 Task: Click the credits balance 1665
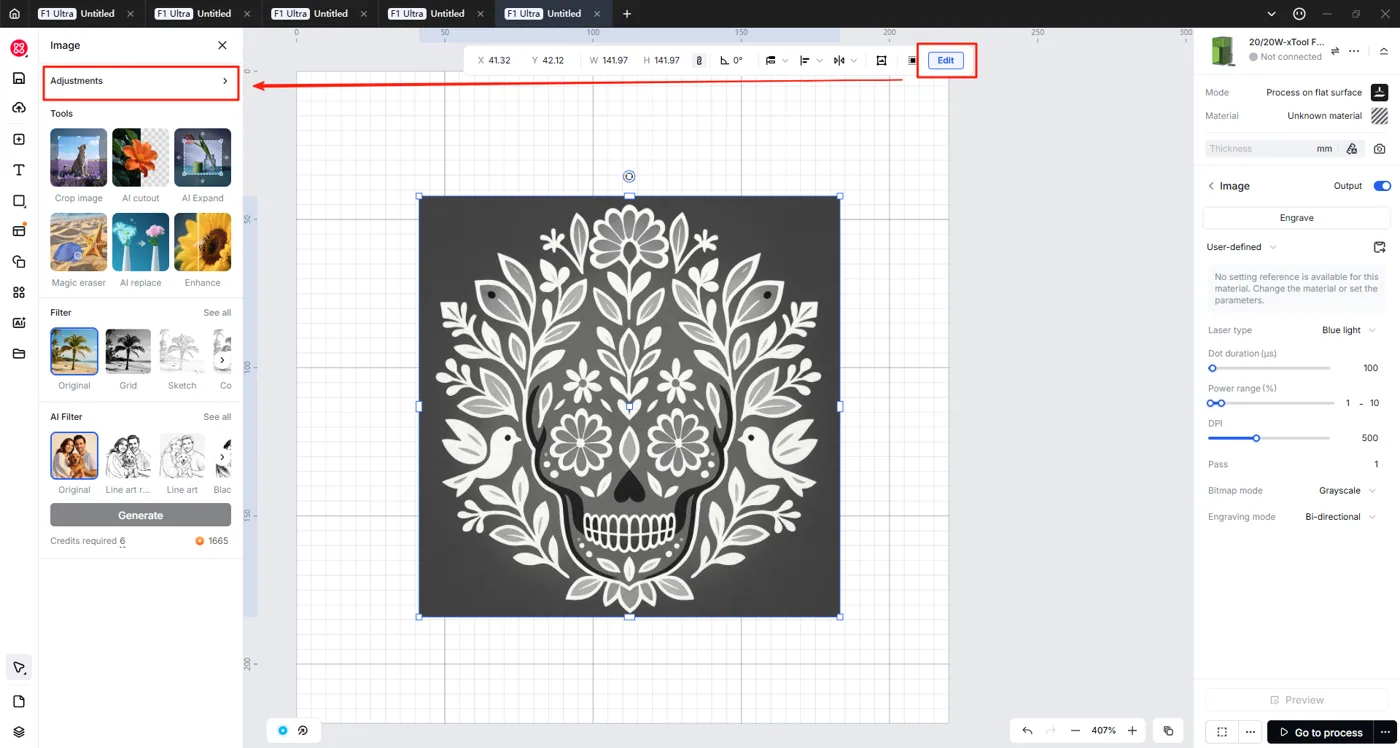pos(212,541)
